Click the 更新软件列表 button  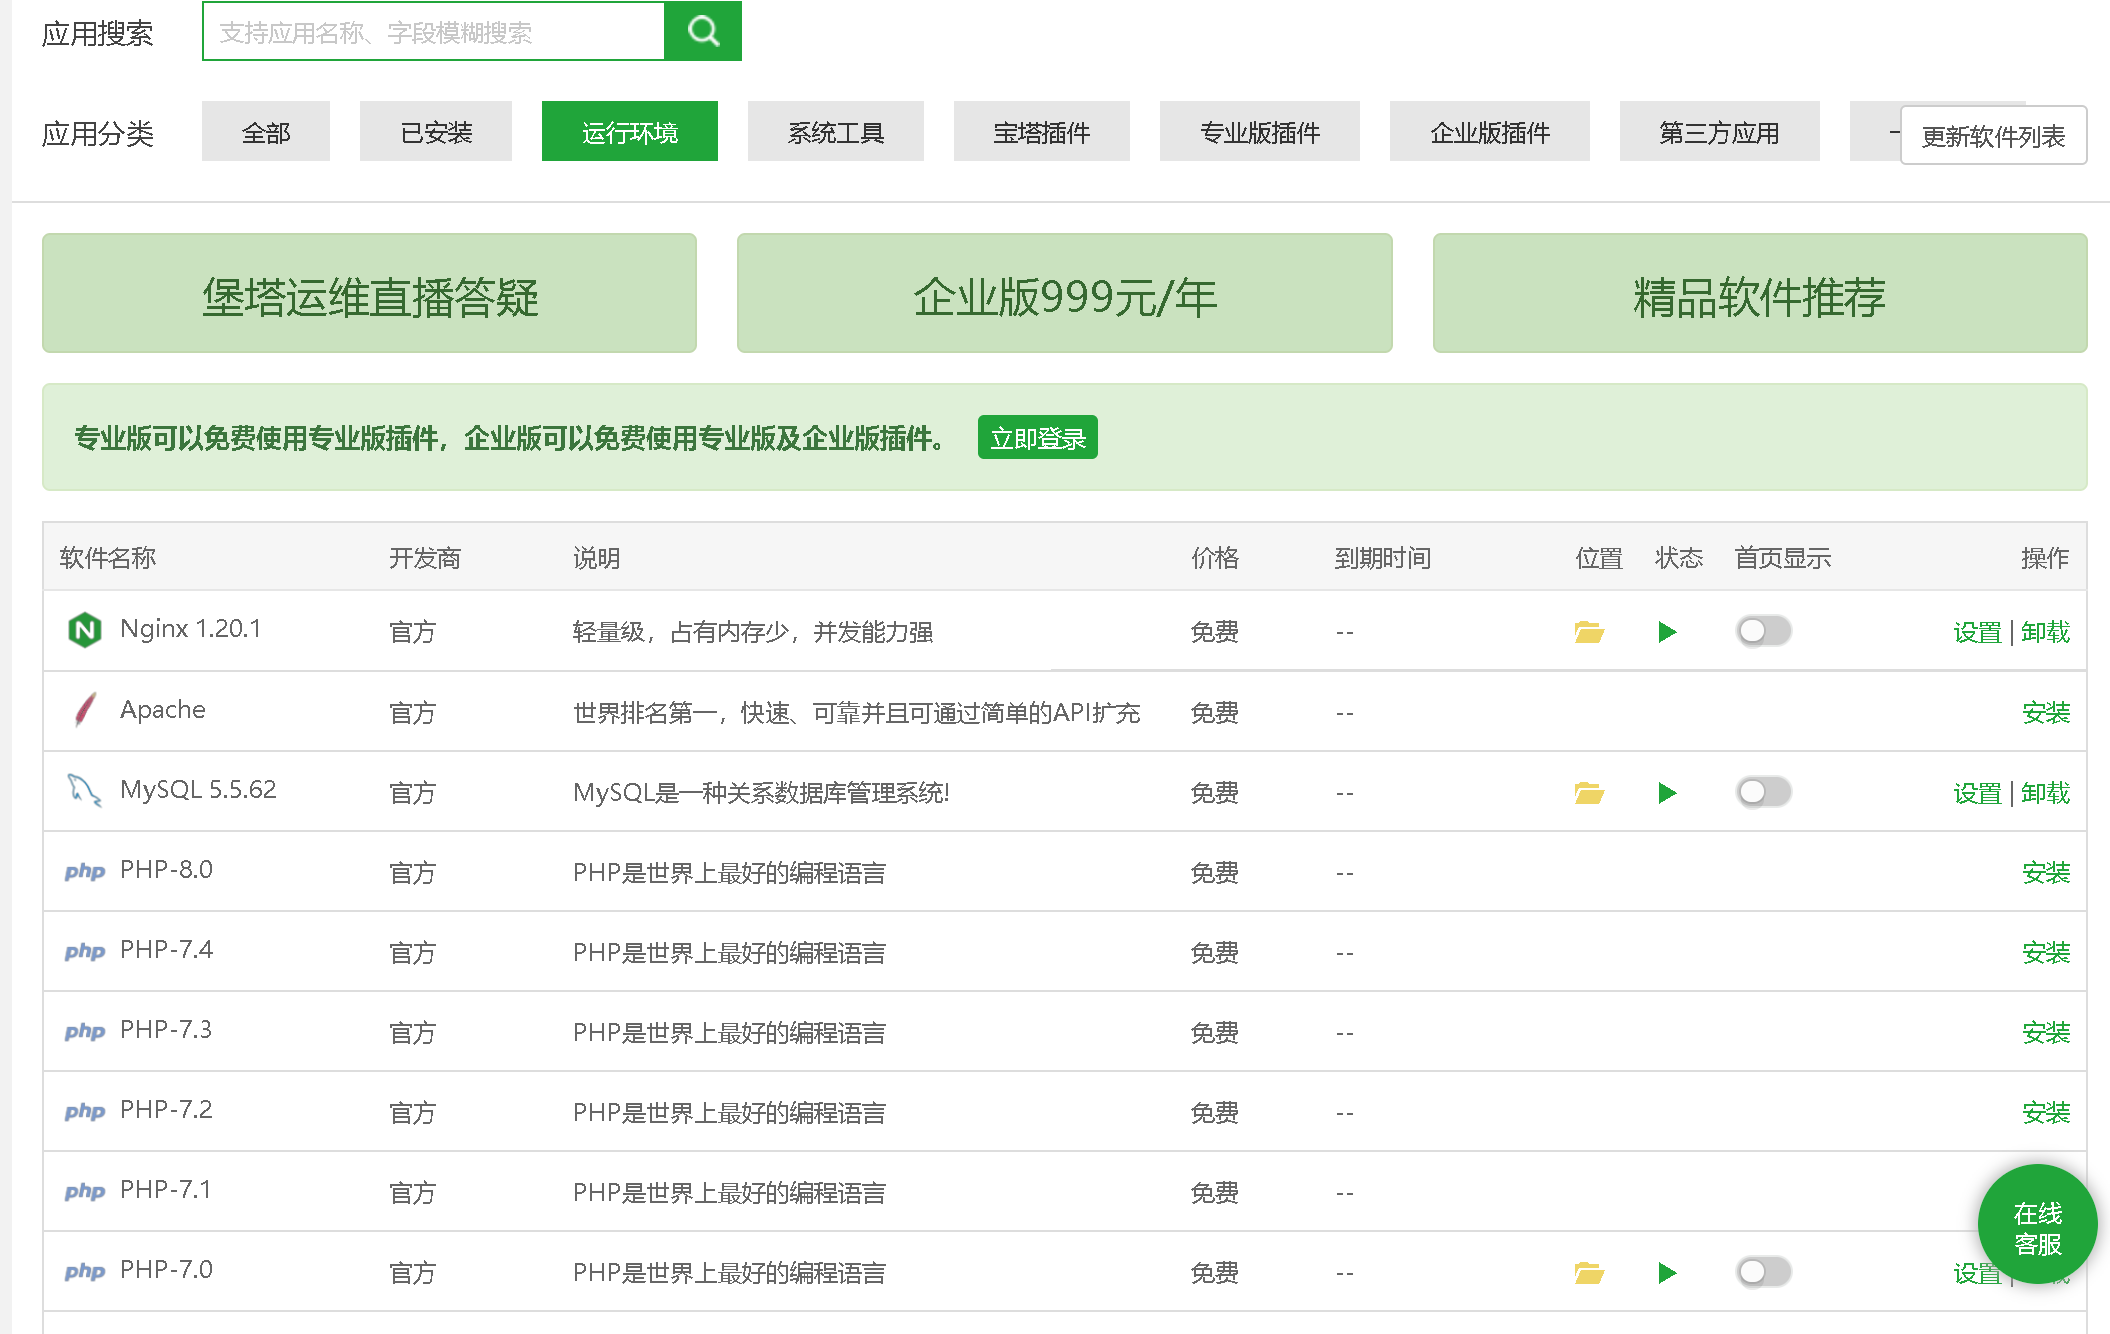pos(1993,135)
